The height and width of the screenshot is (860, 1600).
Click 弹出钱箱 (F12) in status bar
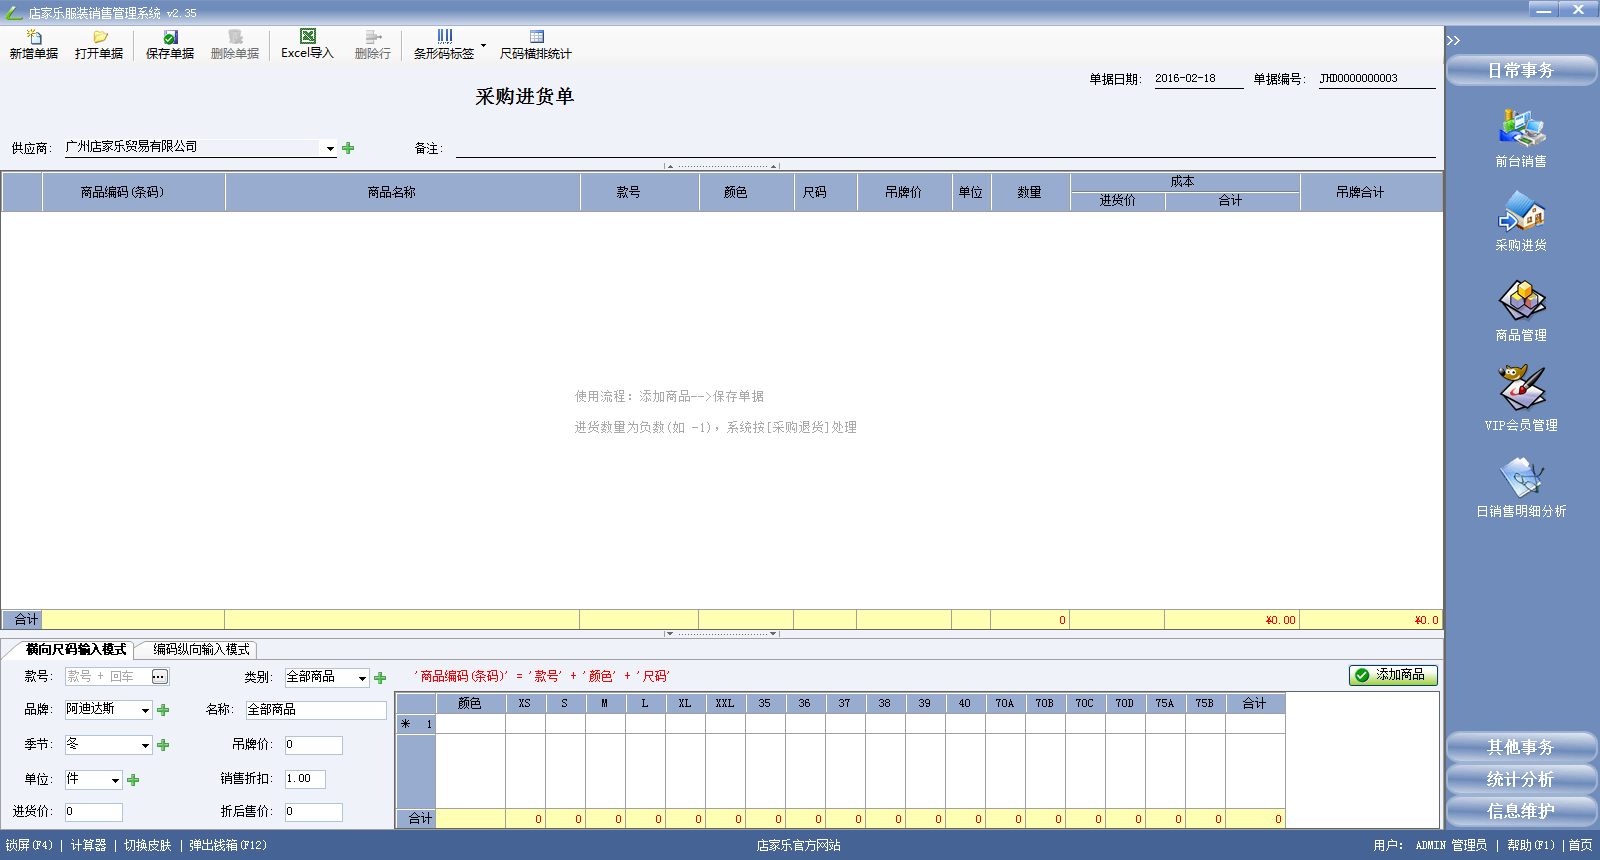(228, 845)
